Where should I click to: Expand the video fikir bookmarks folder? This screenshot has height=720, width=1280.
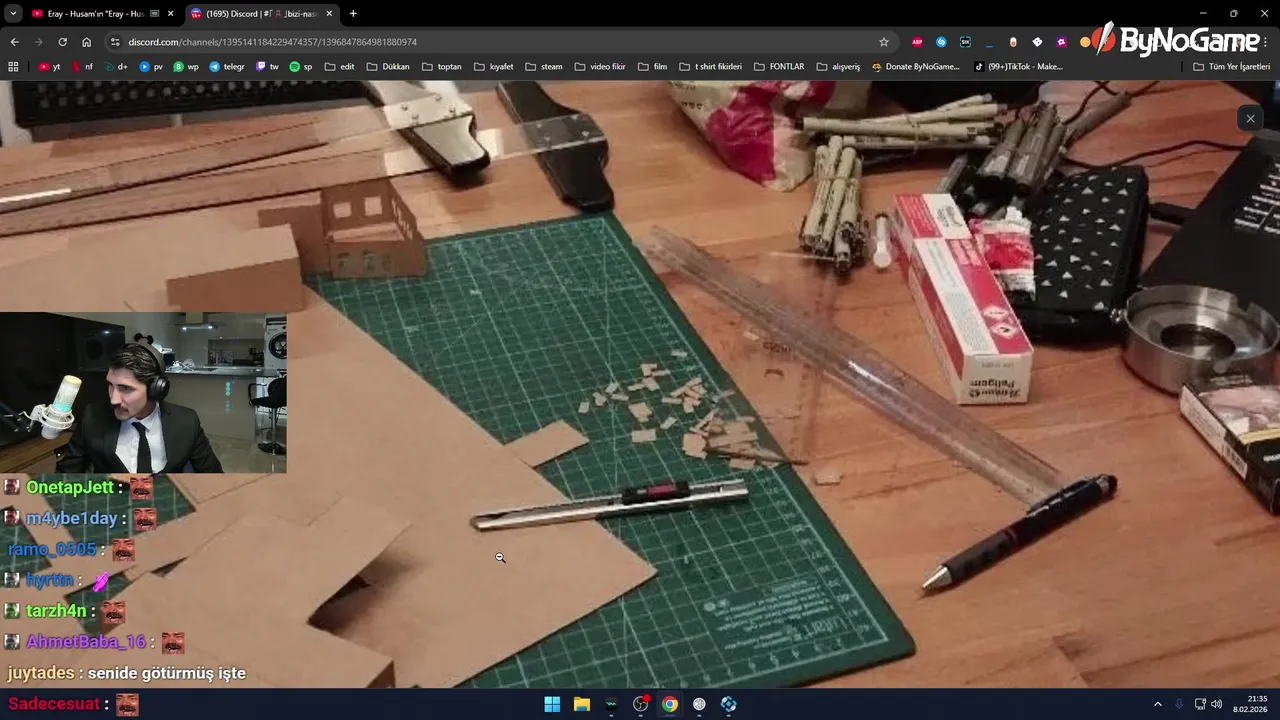click(x=600, y=67)
